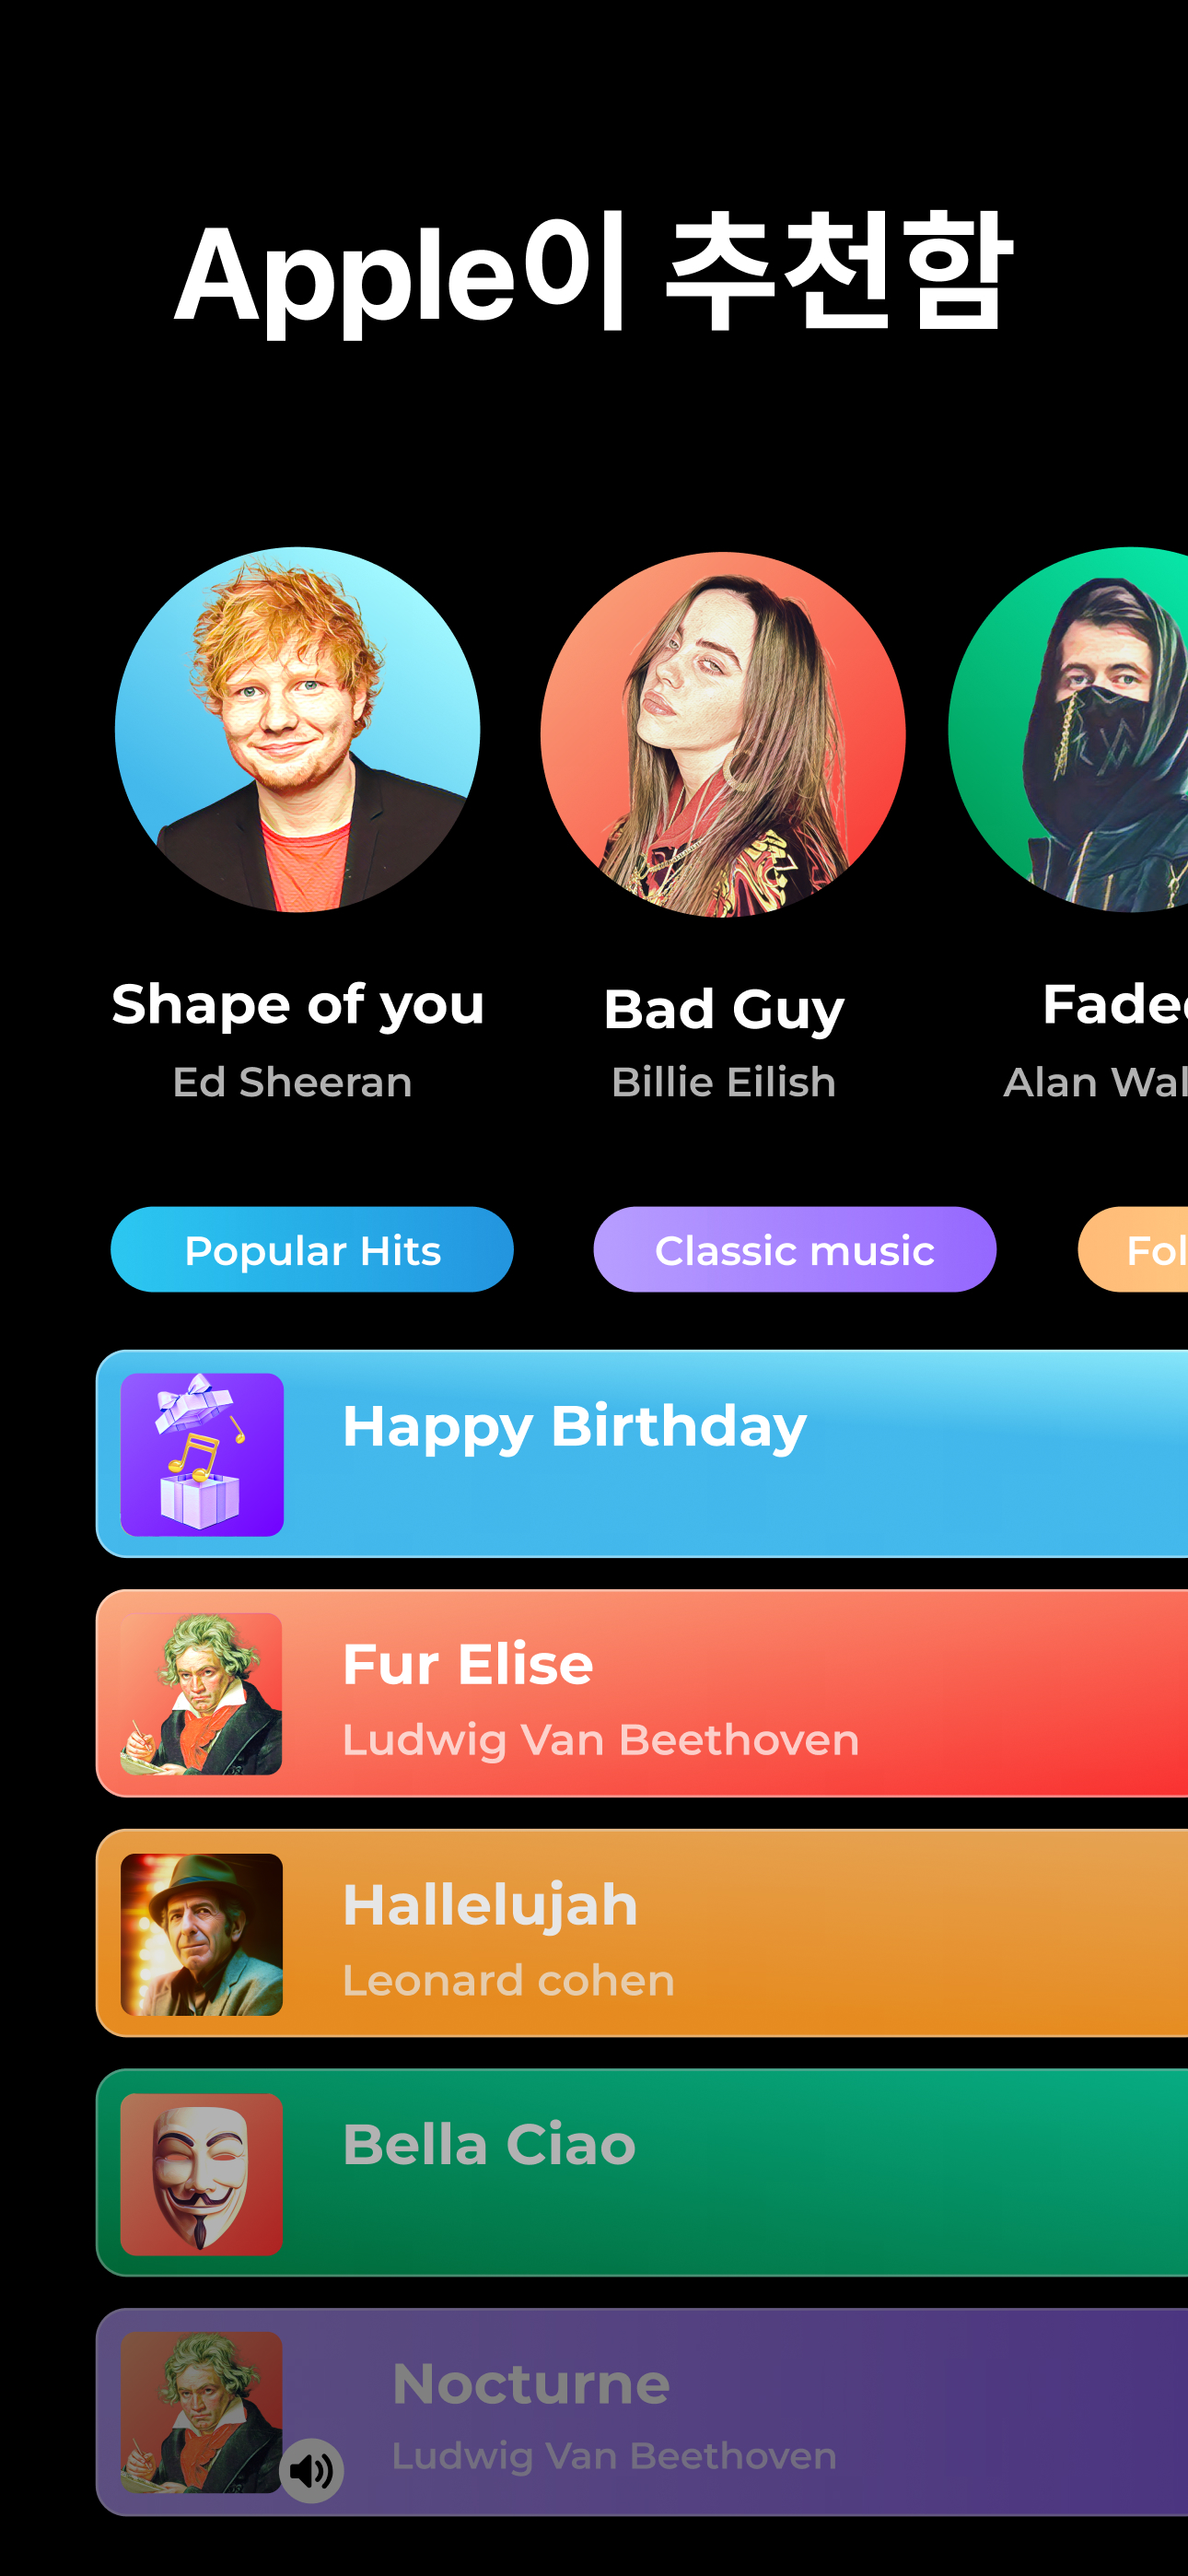Tap the Beethoven portrait on Nocturne

click(202, 2412)
